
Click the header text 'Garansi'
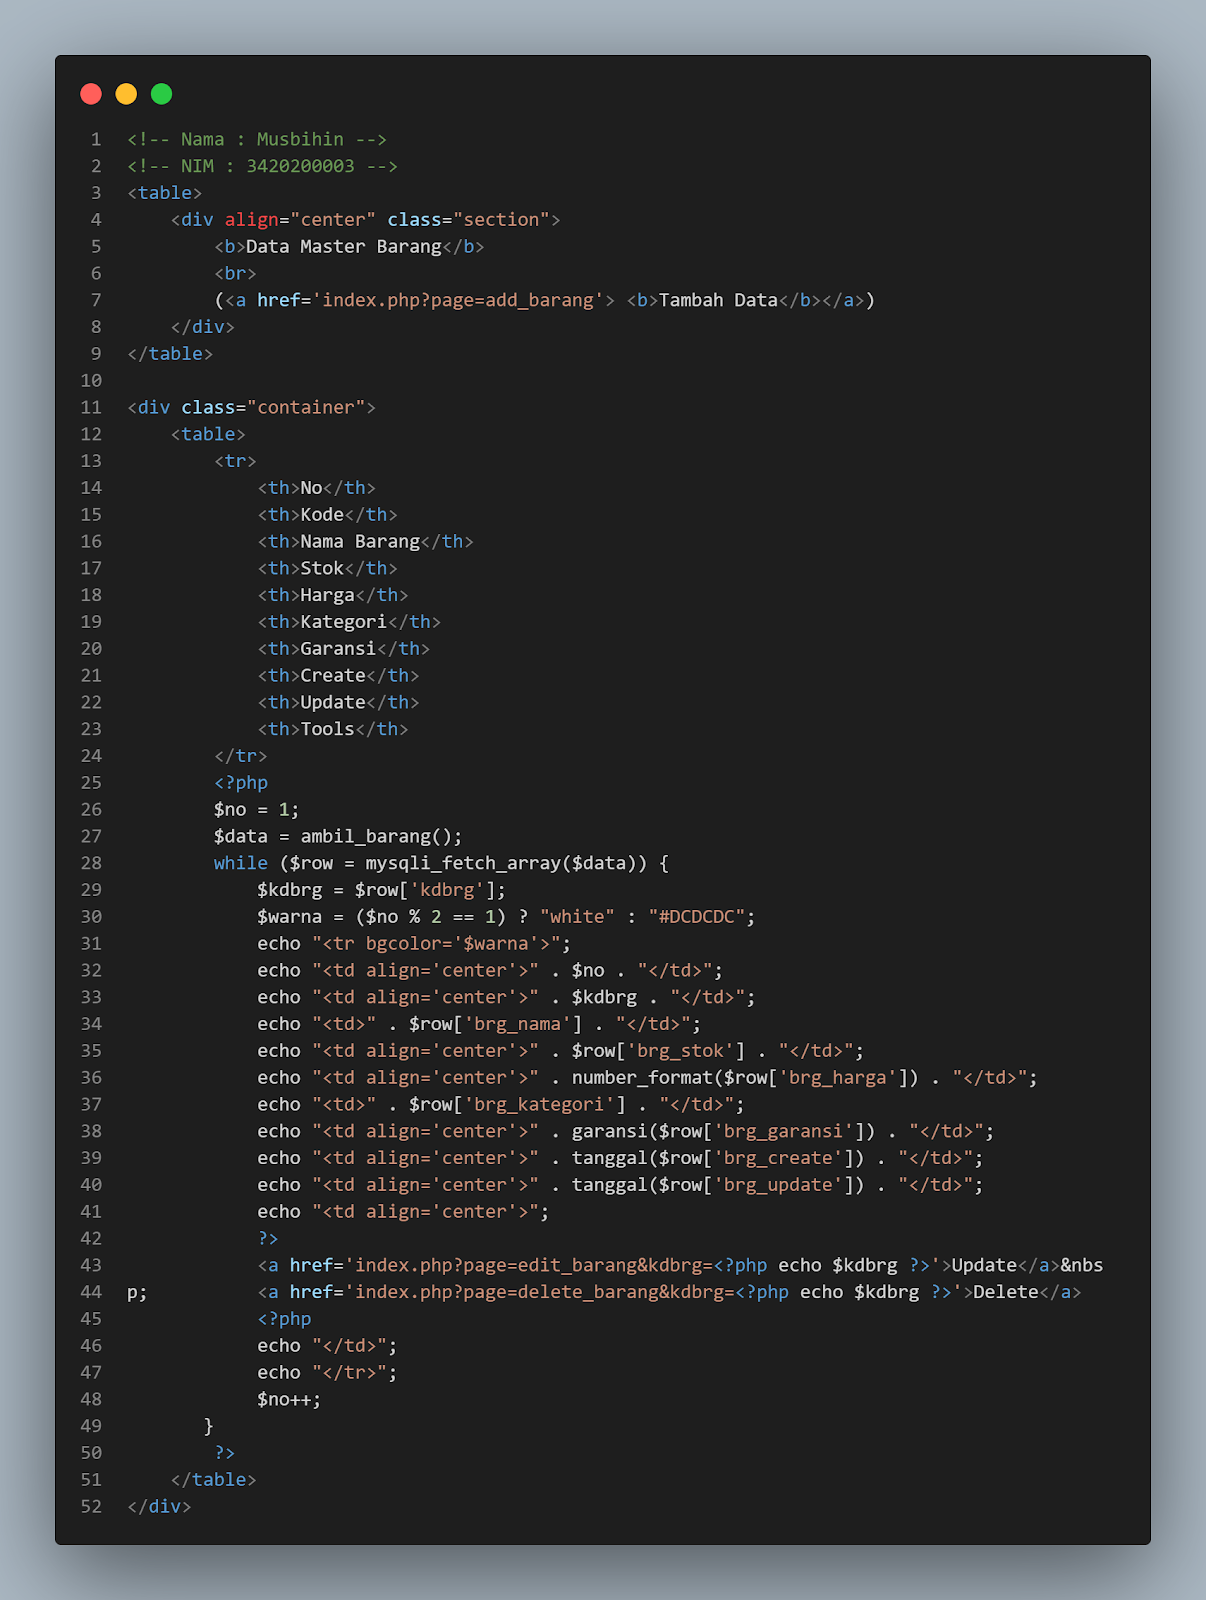pyautogui.click(x=338, y=648)
